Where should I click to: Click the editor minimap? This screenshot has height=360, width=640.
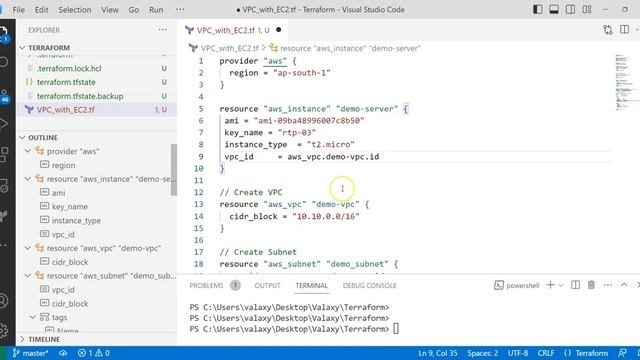point(625,82)
